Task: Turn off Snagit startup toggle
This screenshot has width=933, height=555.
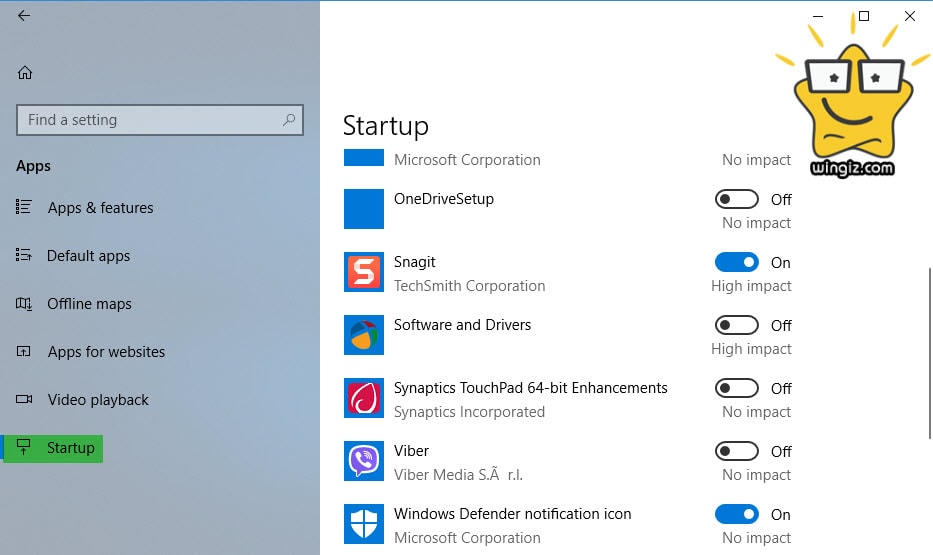Action: point(737,262)
